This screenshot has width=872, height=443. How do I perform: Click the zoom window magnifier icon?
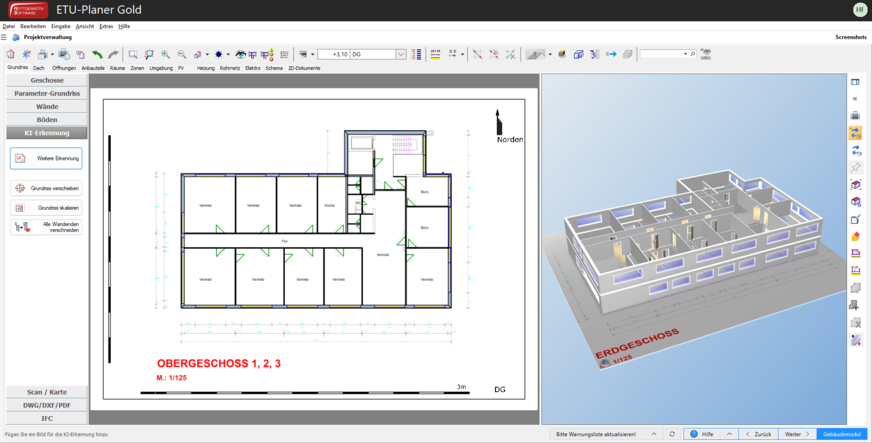tap(133, 54)
